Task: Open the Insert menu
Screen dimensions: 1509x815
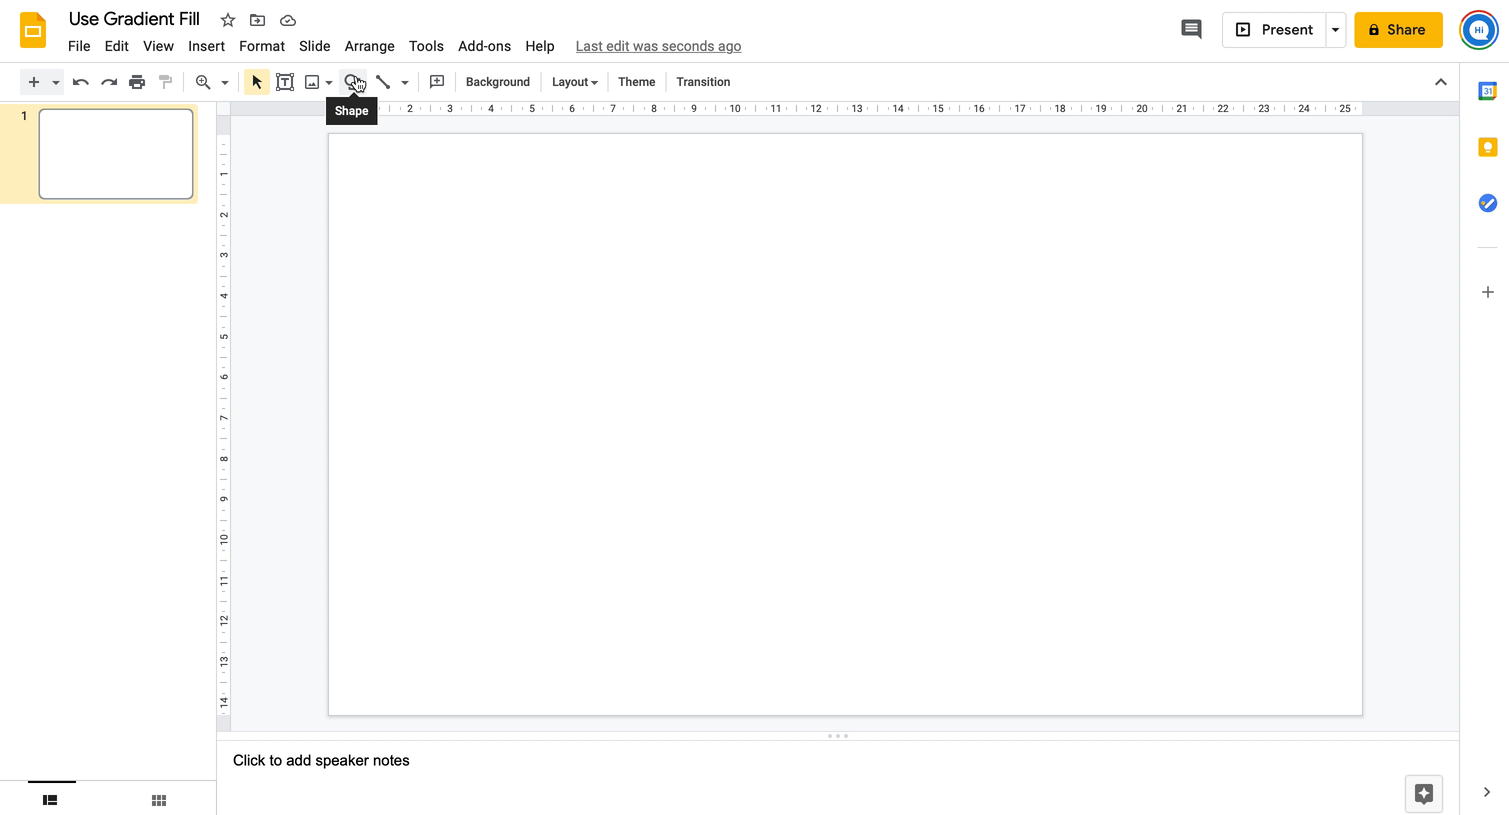Action: tap(206, 46)
